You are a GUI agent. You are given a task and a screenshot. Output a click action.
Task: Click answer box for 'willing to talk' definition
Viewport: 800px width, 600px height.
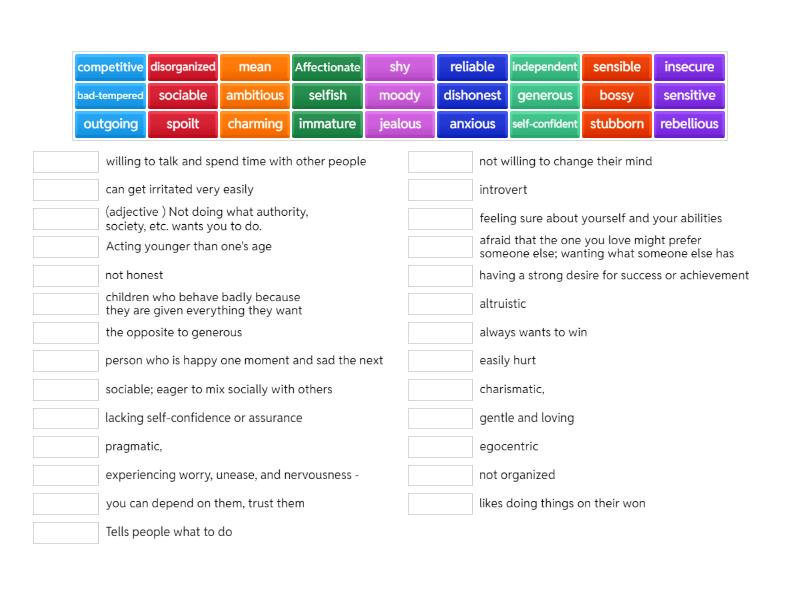tap(66, 162)
